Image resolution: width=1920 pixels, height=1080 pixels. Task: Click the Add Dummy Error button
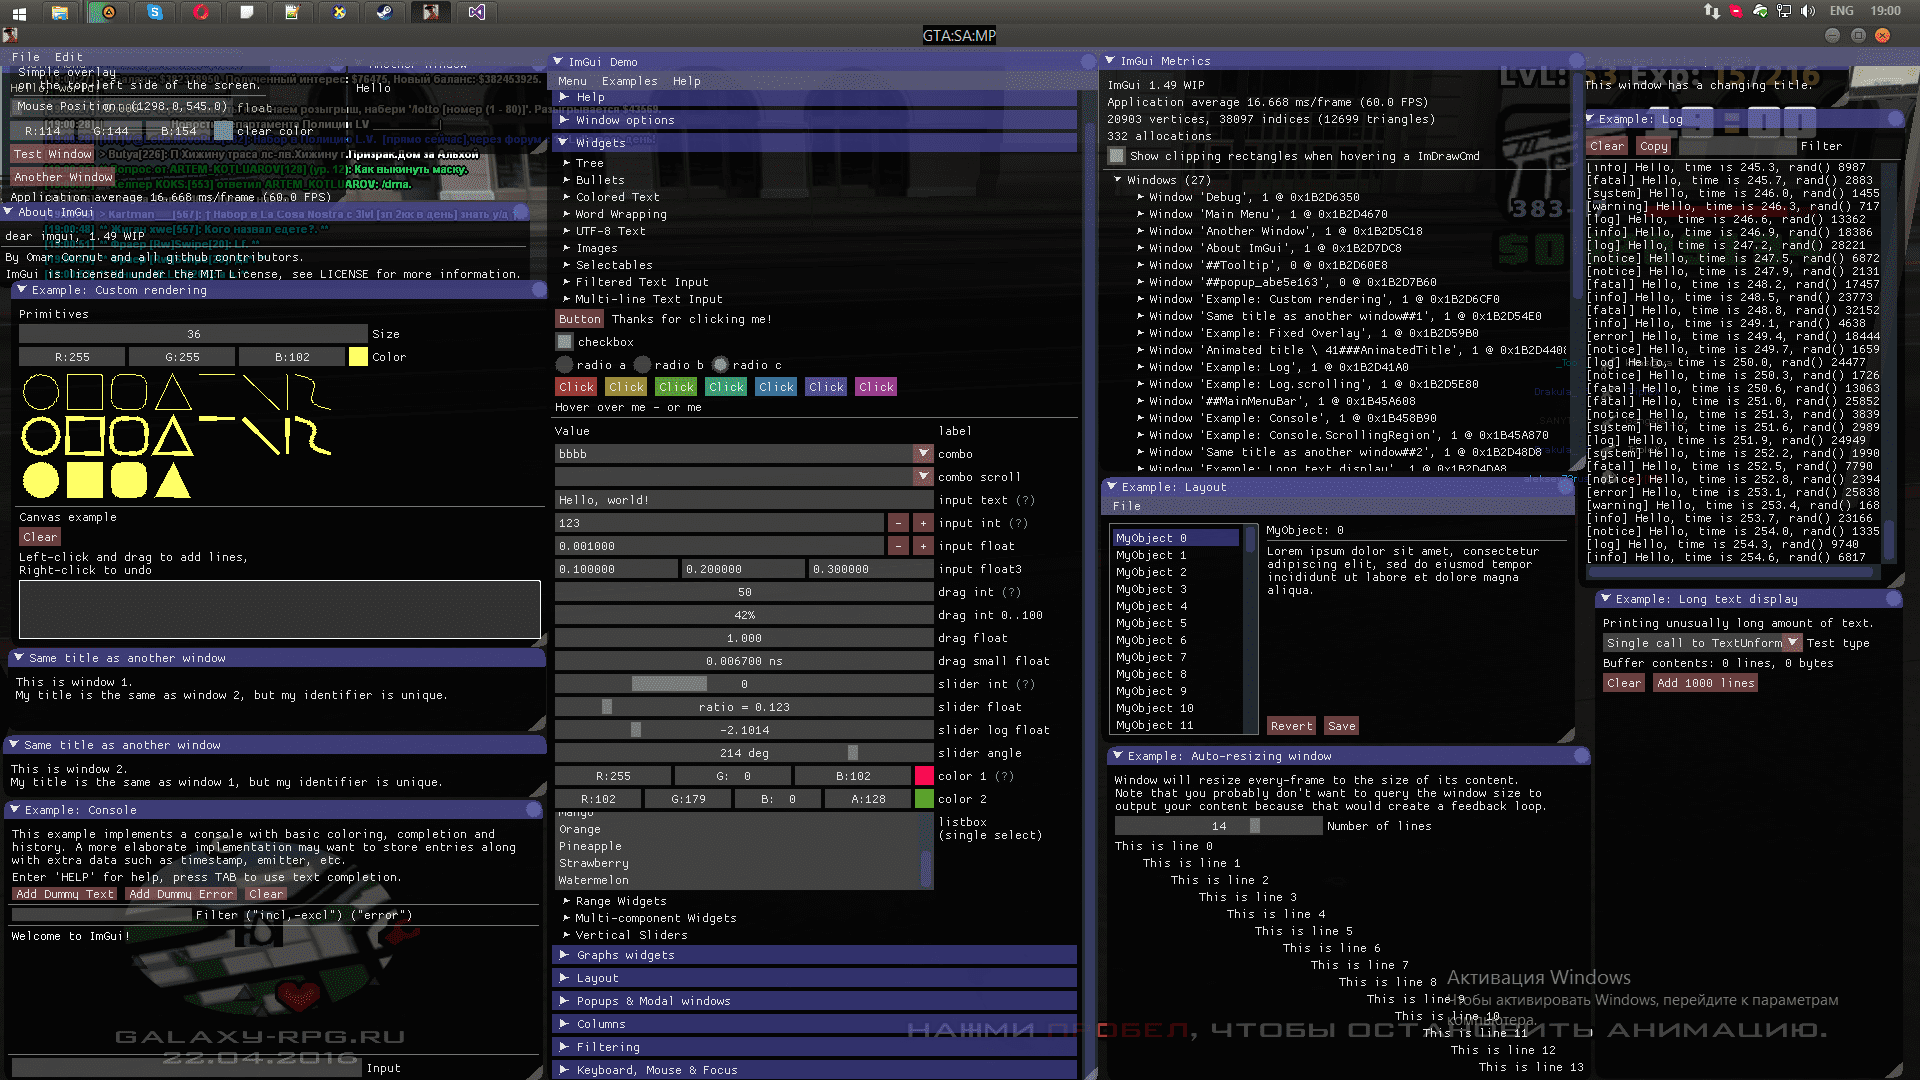click(182, 894)
